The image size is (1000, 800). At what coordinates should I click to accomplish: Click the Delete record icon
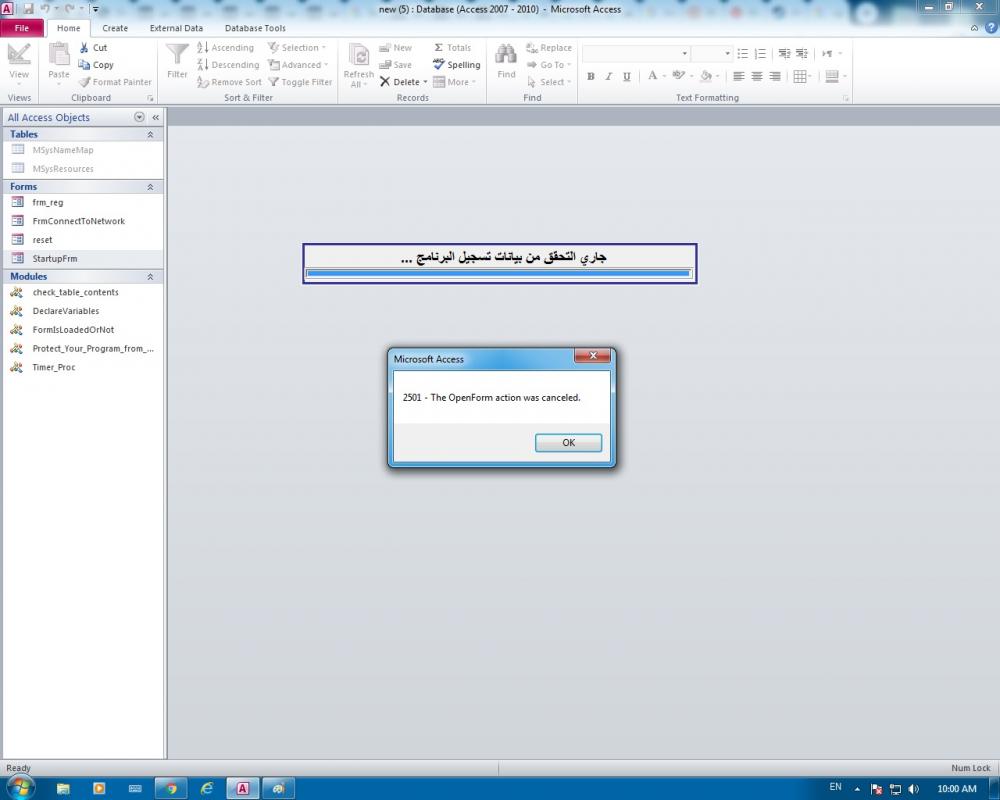coord(385,82)
